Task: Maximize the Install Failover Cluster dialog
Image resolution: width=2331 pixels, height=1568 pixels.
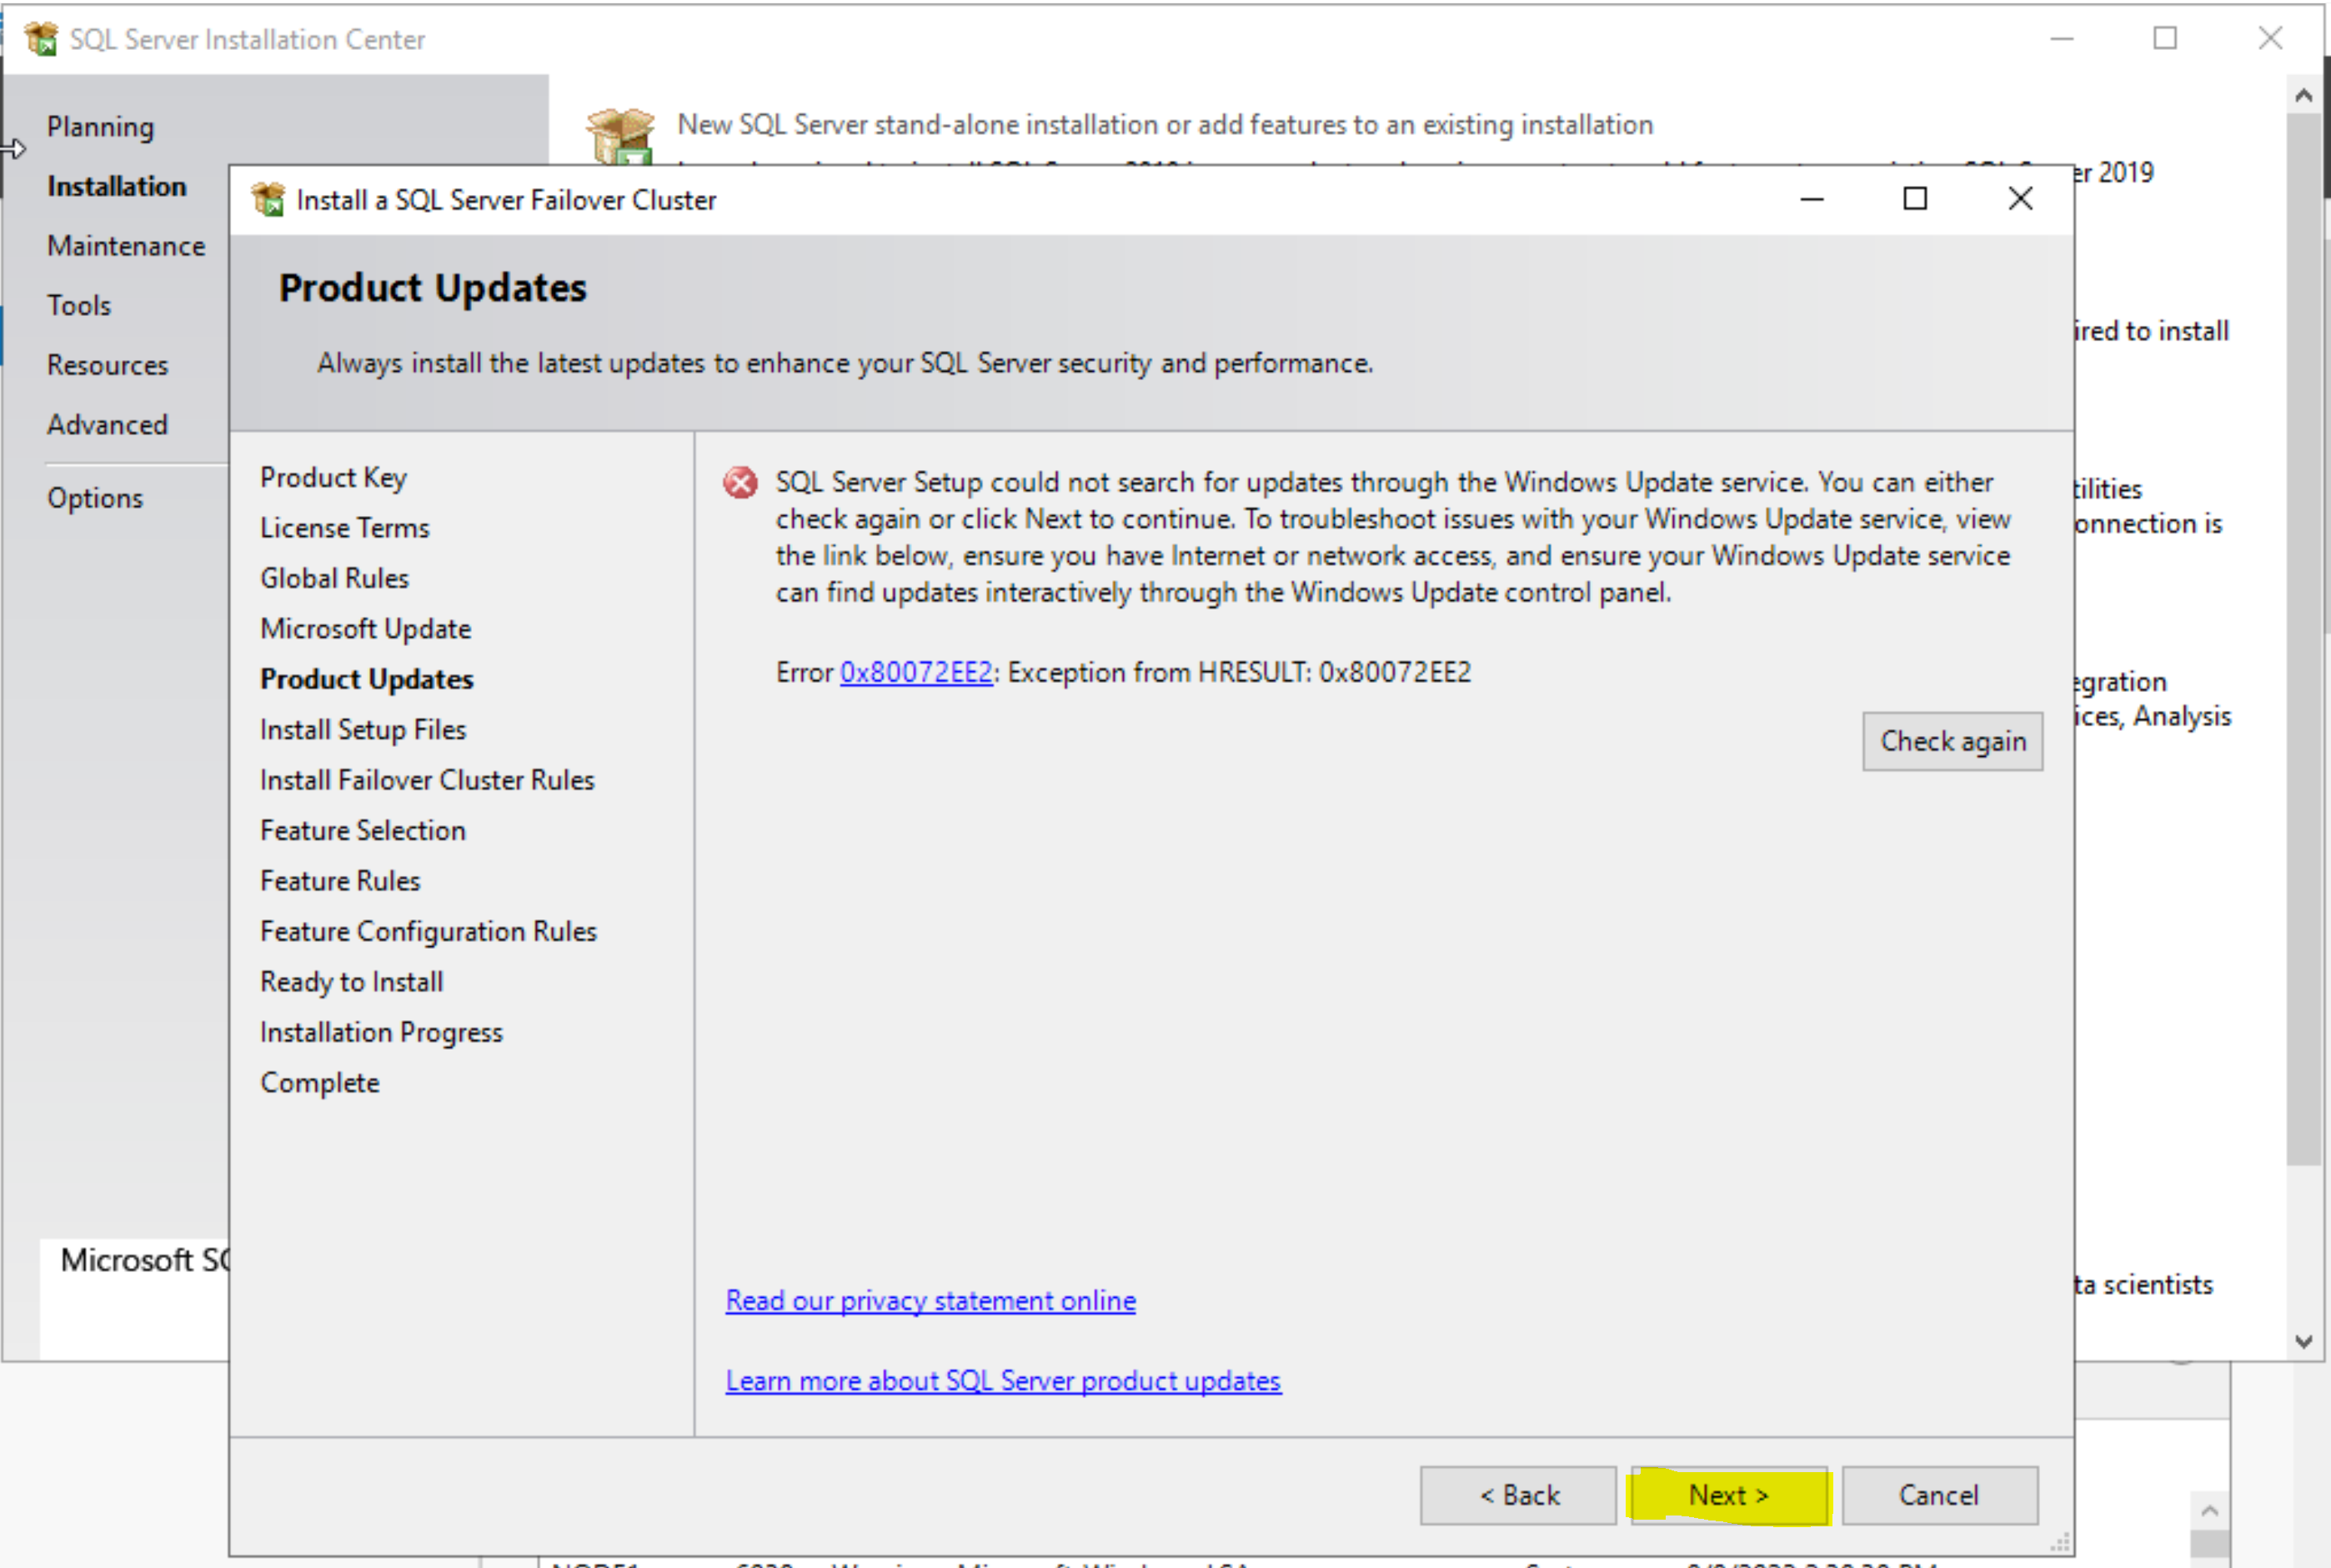Action: point(1914,199)
